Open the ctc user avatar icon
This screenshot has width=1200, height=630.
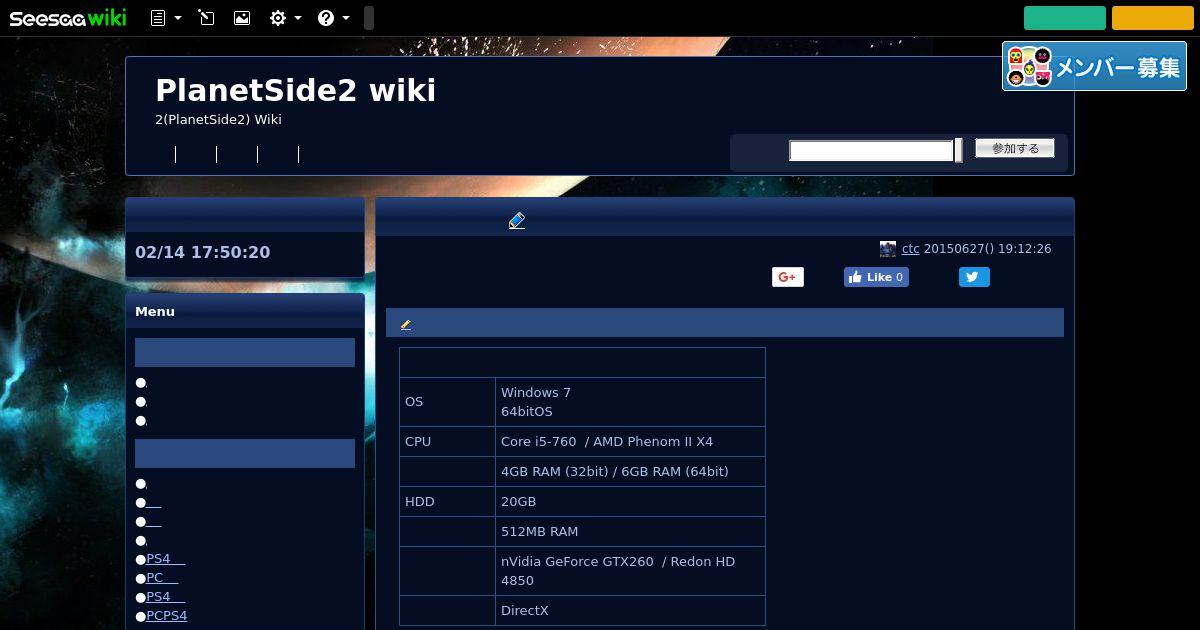(x=888, y=249)
